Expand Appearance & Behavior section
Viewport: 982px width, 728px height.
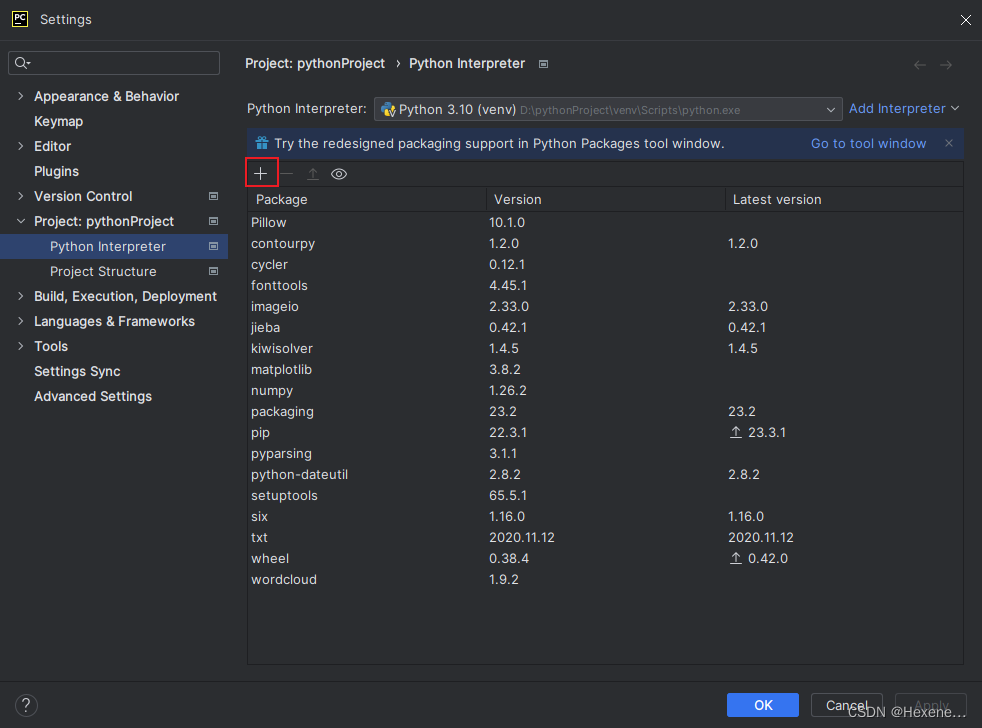tap(21, 96)
